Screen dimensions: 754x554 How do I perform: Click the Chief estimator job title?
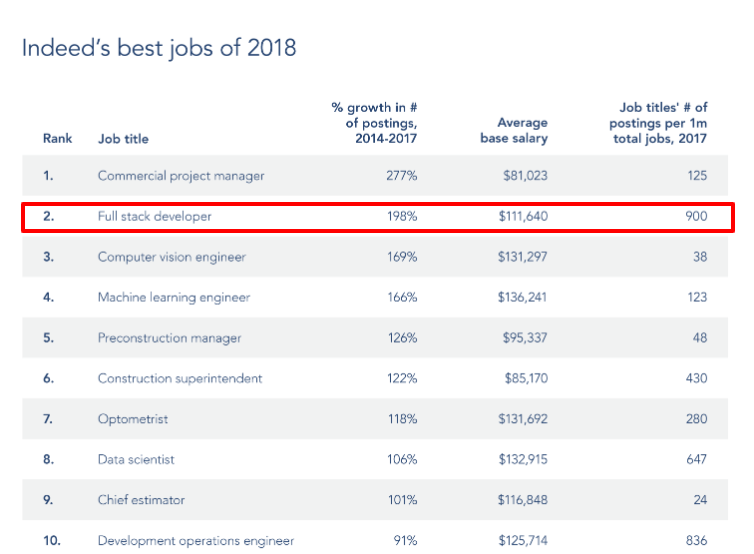click(x=141, y=500)
